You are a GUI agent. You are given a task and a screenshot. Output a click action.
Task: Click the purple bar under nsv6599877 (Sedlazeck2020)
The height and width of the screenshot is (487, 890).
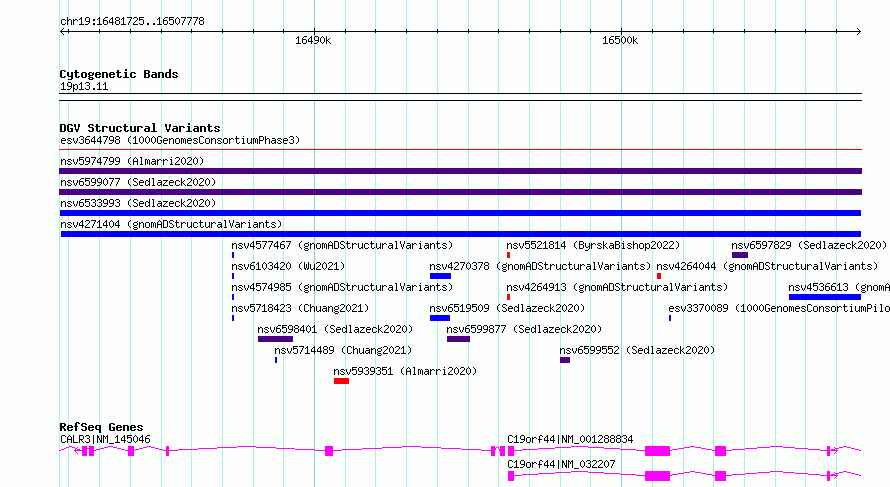[x=458, y=339]
